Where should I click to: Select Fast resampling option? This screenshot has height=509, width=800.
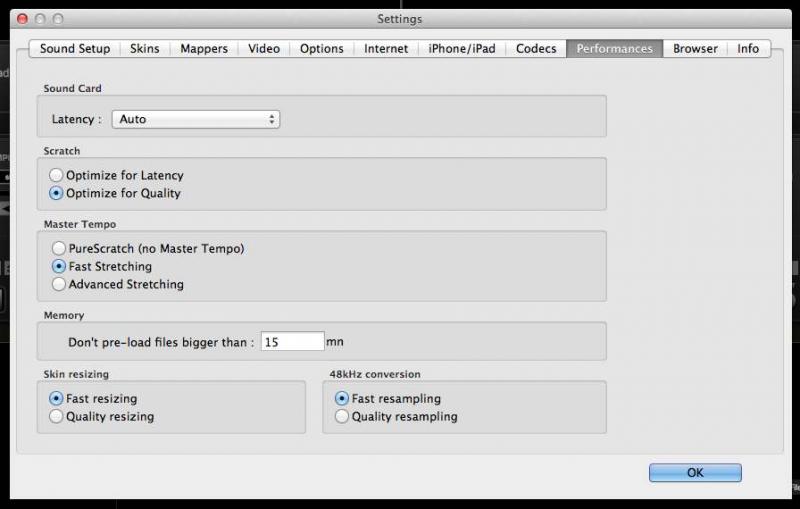(x=343, y=399)
